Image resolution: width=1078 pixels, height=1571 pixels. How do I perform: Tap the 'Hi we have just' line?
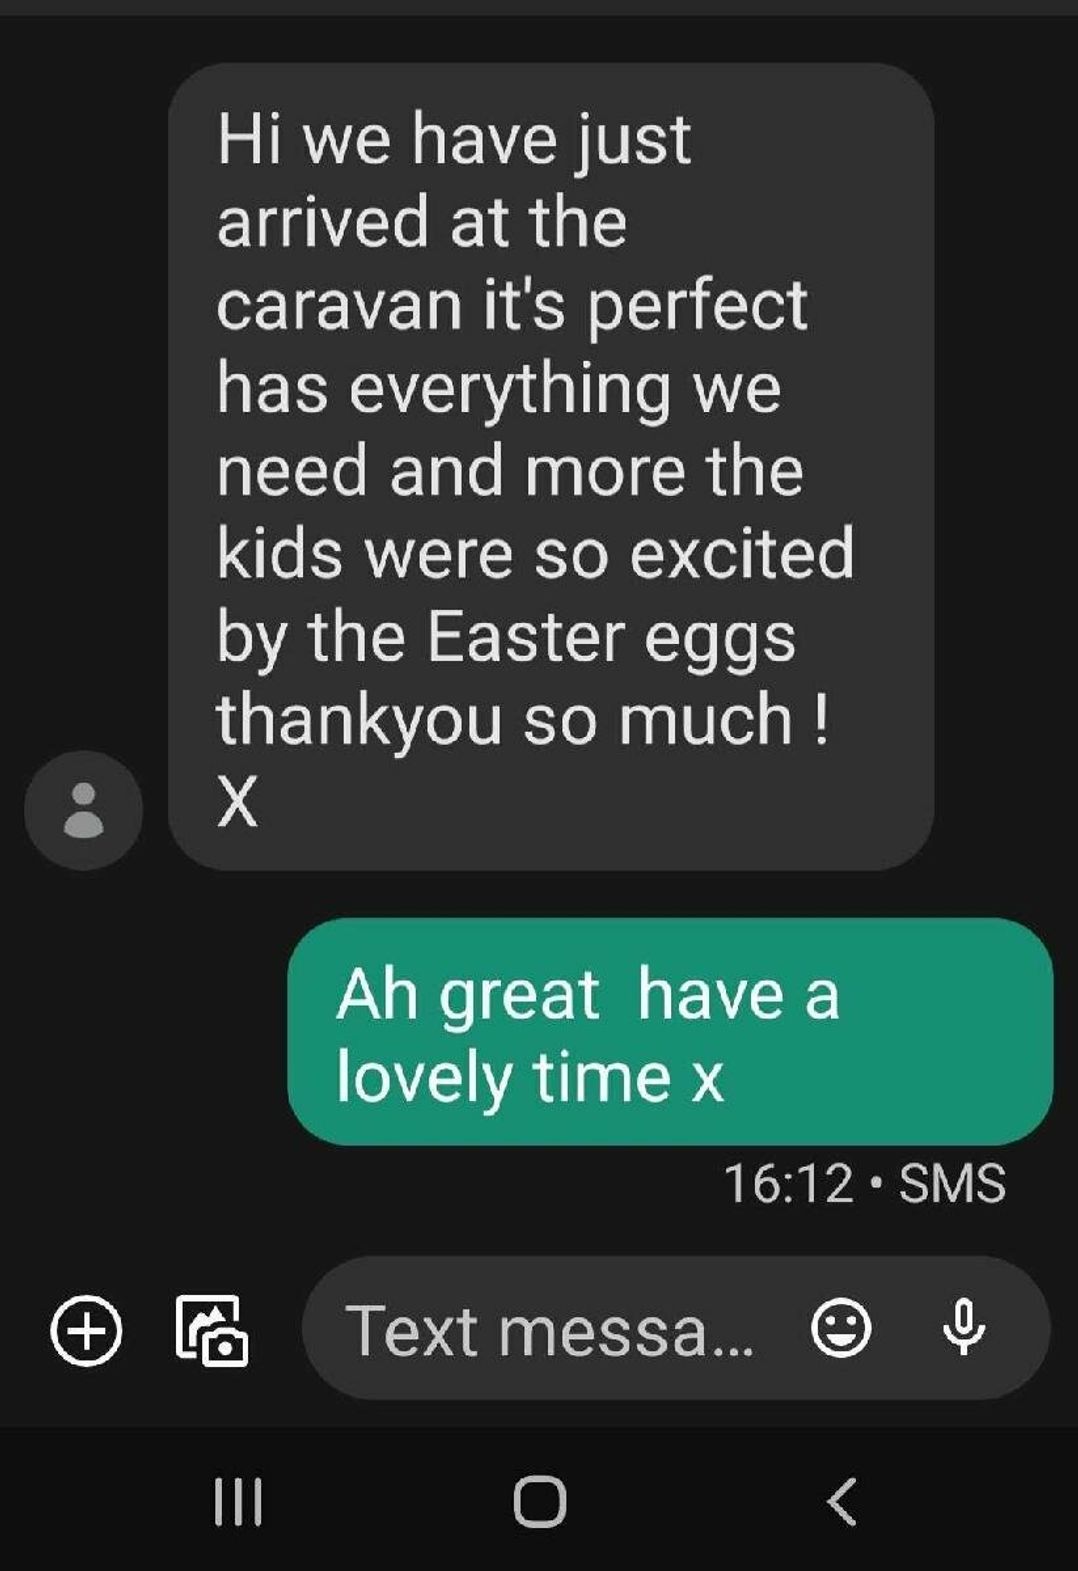pos(454,140)
